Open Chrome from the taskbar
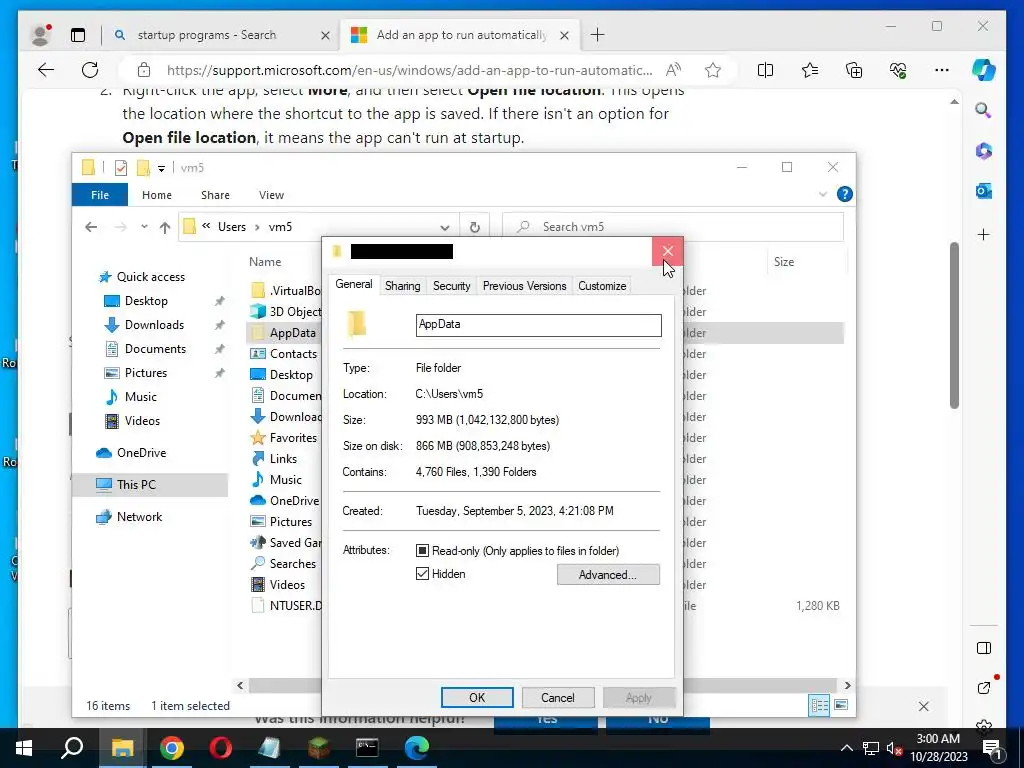Screen dimensions: 1024x768 (172, 748)
